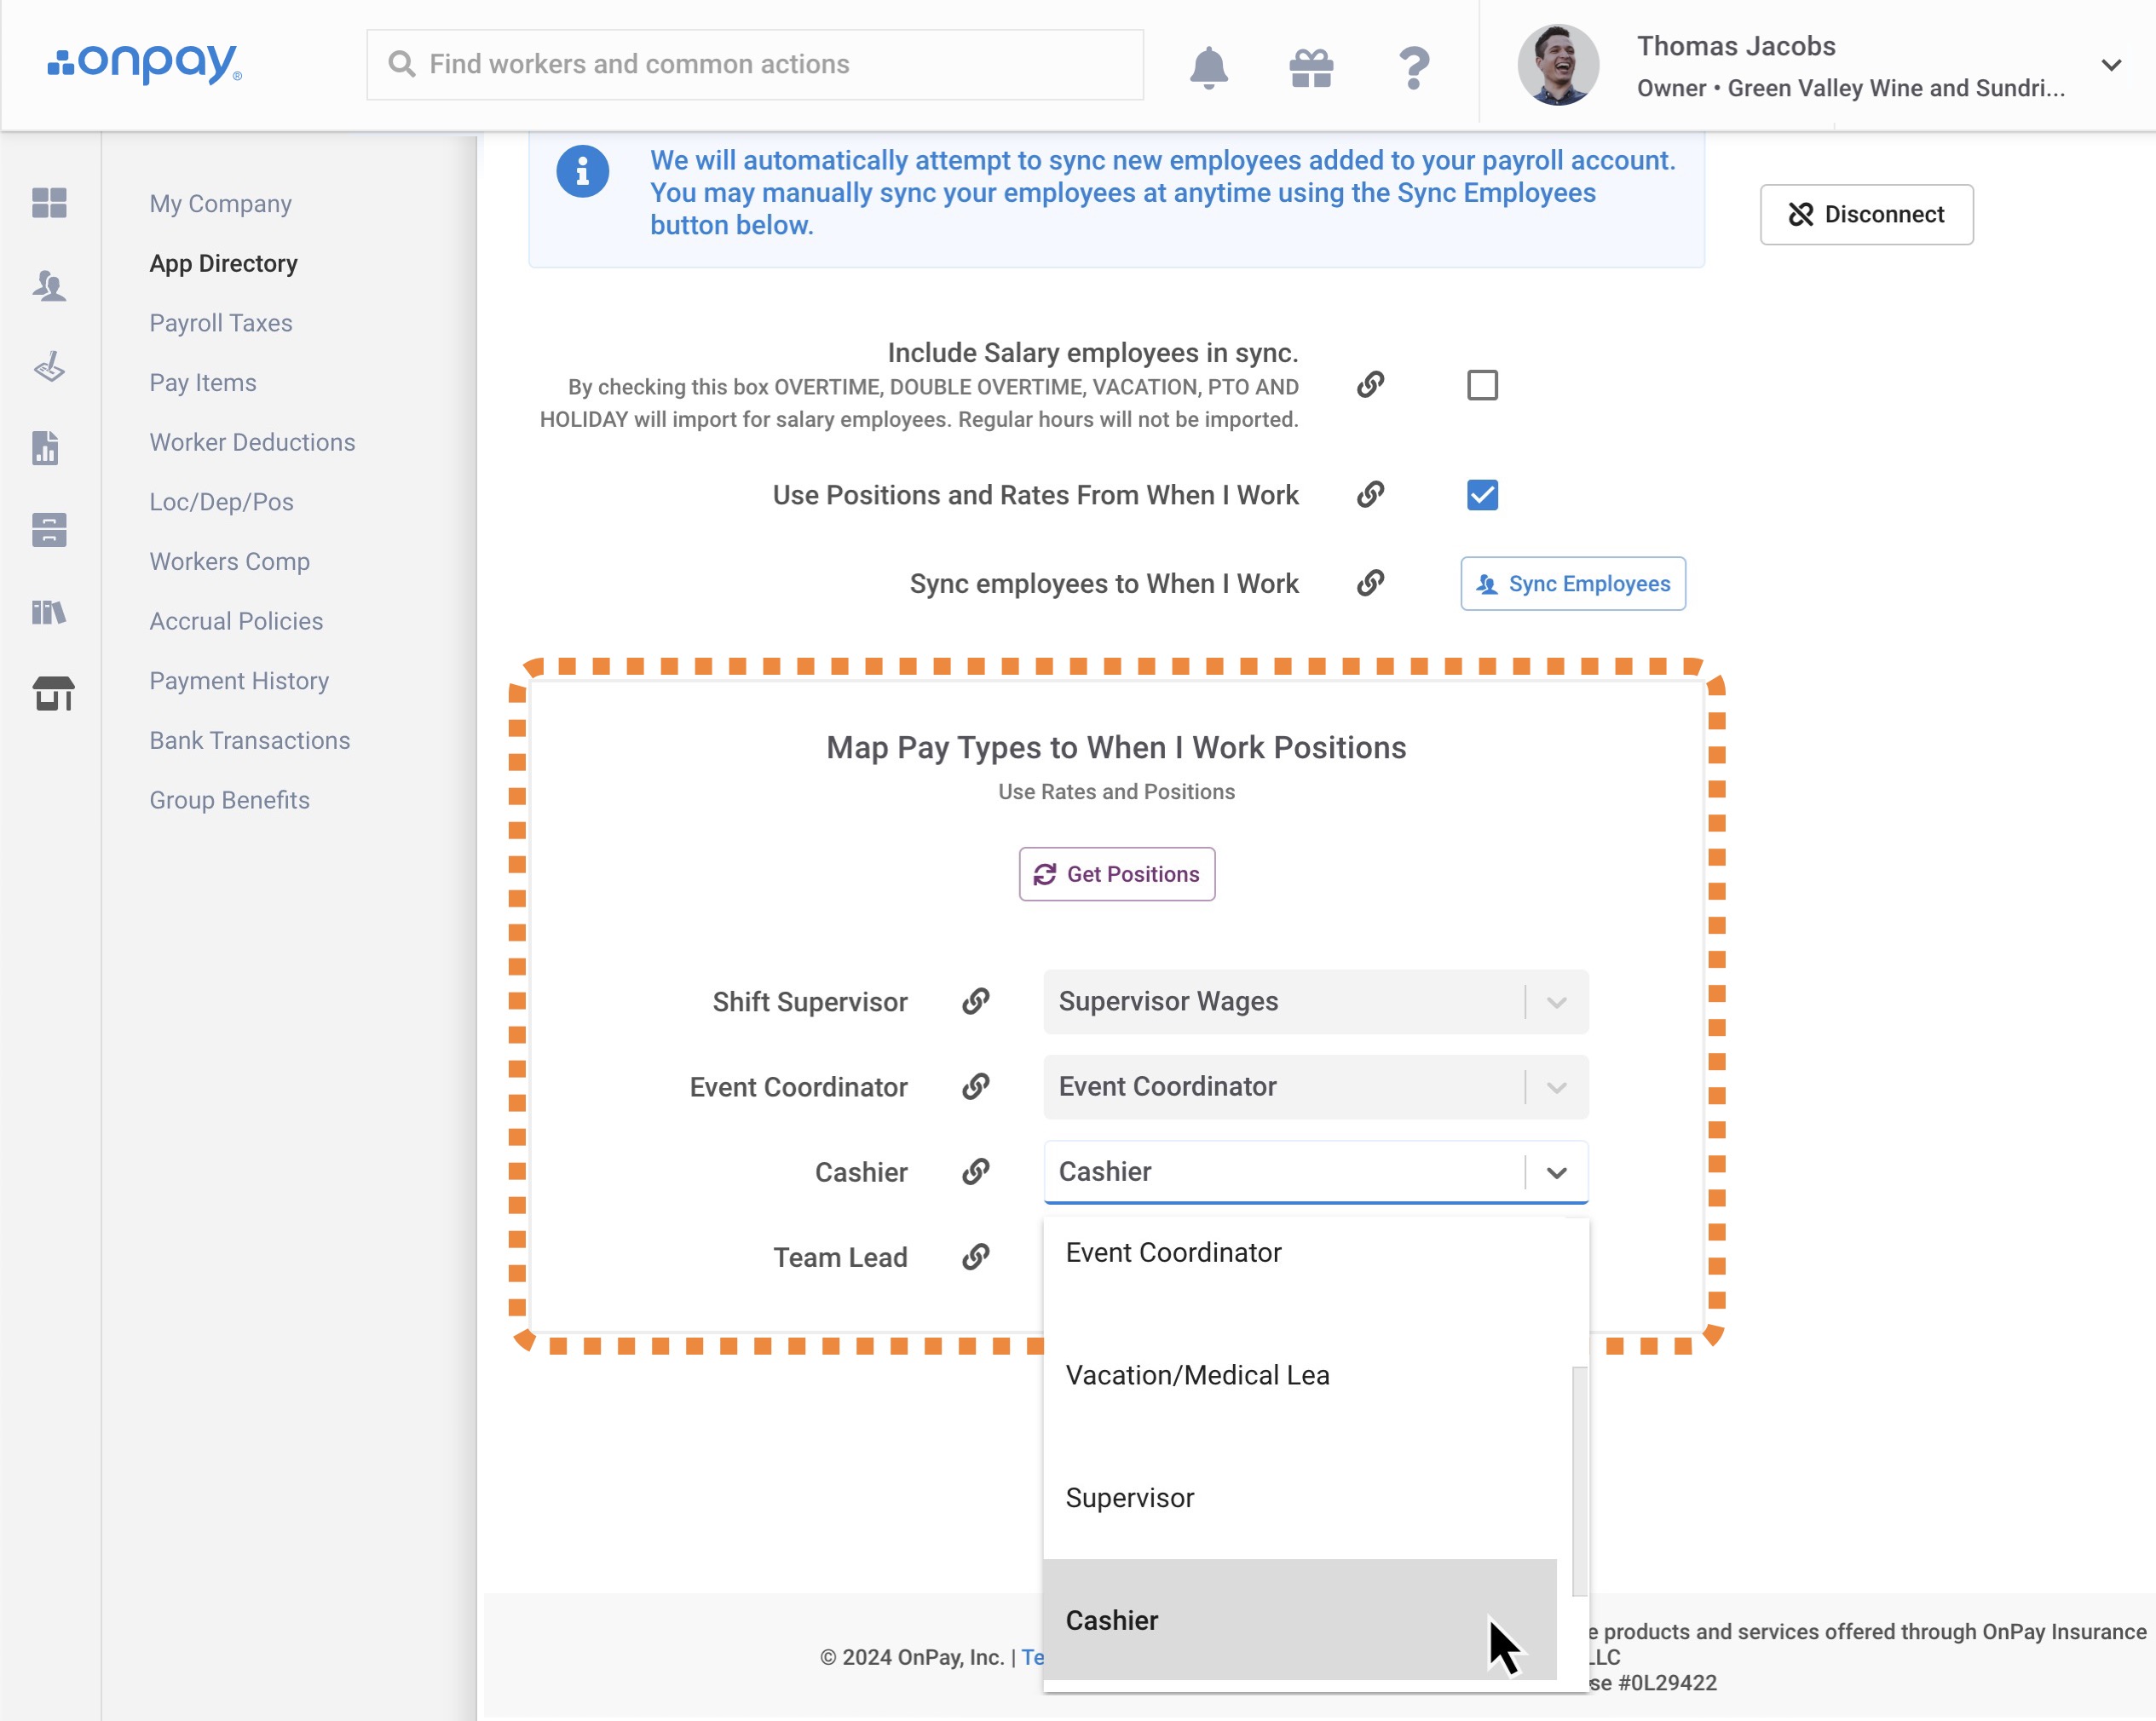
Task: Choose Supervisor option in list
Action: pyautogui.click(x=1300, y=1498)
